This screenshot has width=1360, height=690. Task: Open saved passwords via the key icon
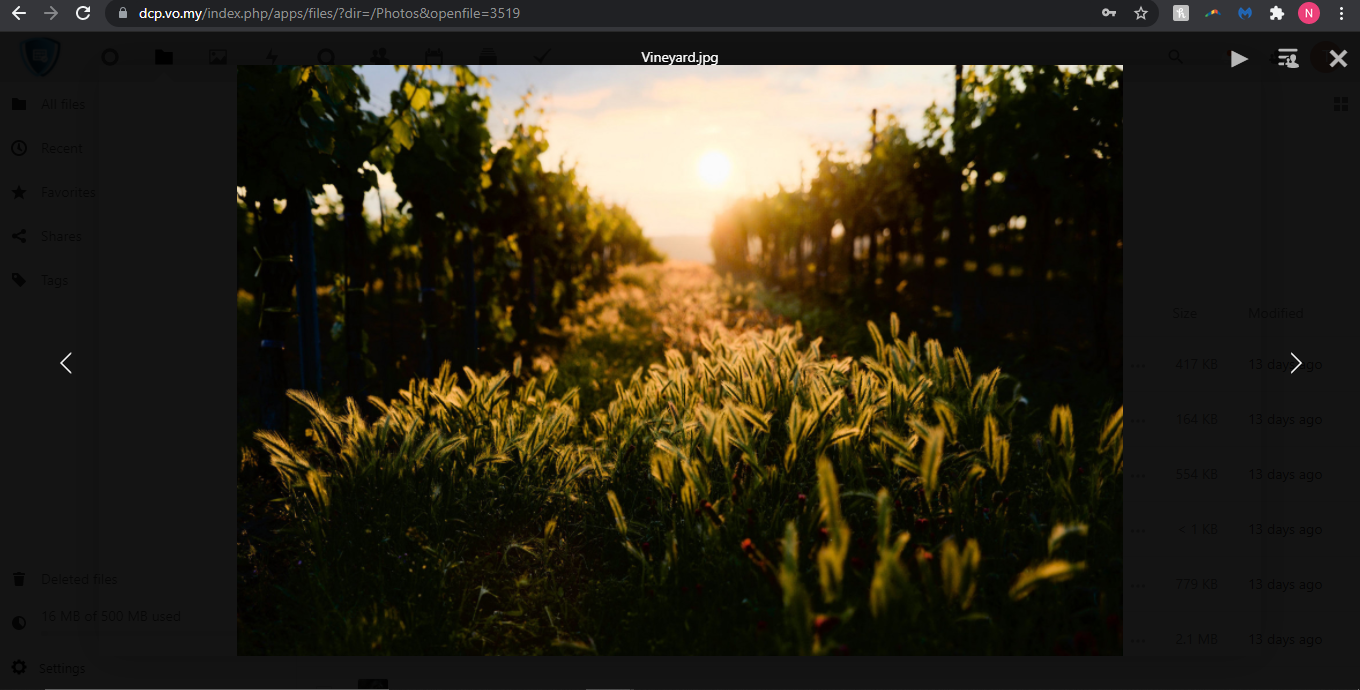coord(1108,14)
